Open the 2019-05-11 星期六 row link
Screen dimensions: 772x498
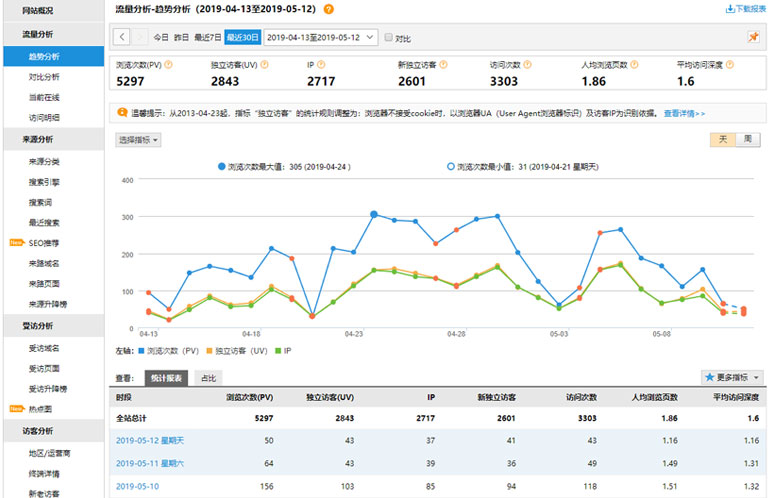[x=150, y=463]
